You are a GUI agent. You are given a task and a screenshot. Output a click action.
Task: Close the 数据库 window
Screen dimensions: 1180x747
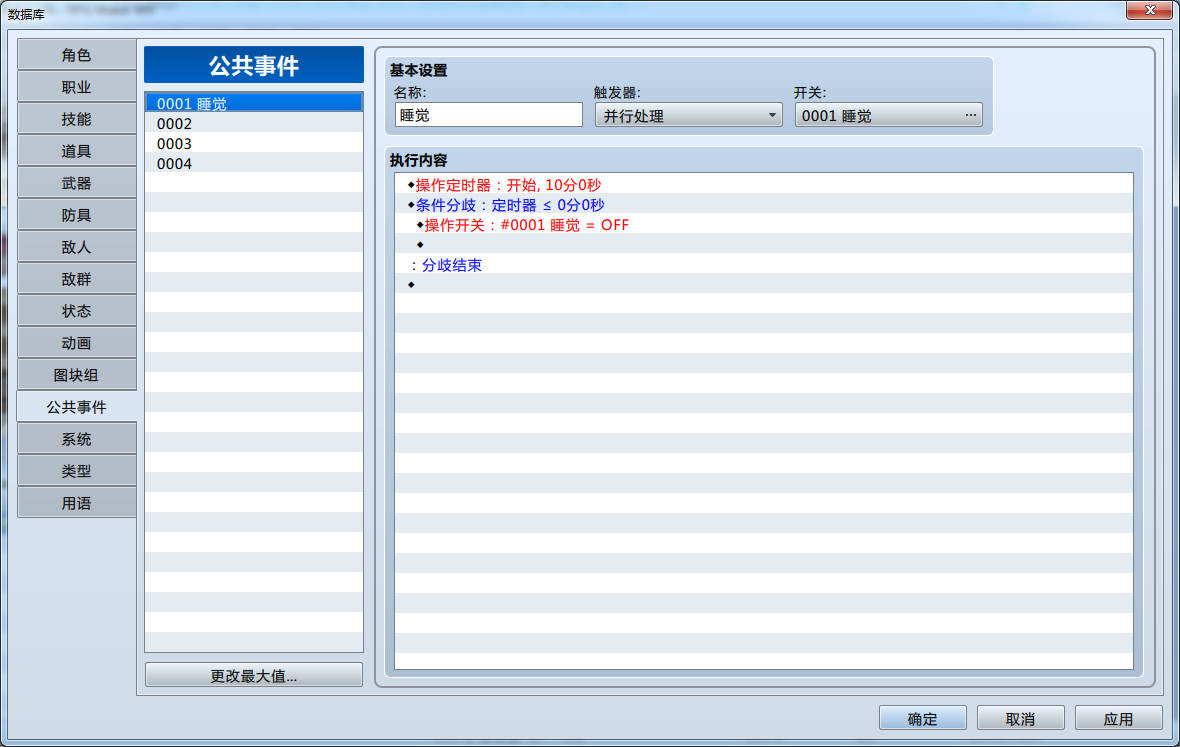[x=1149, y=10]
